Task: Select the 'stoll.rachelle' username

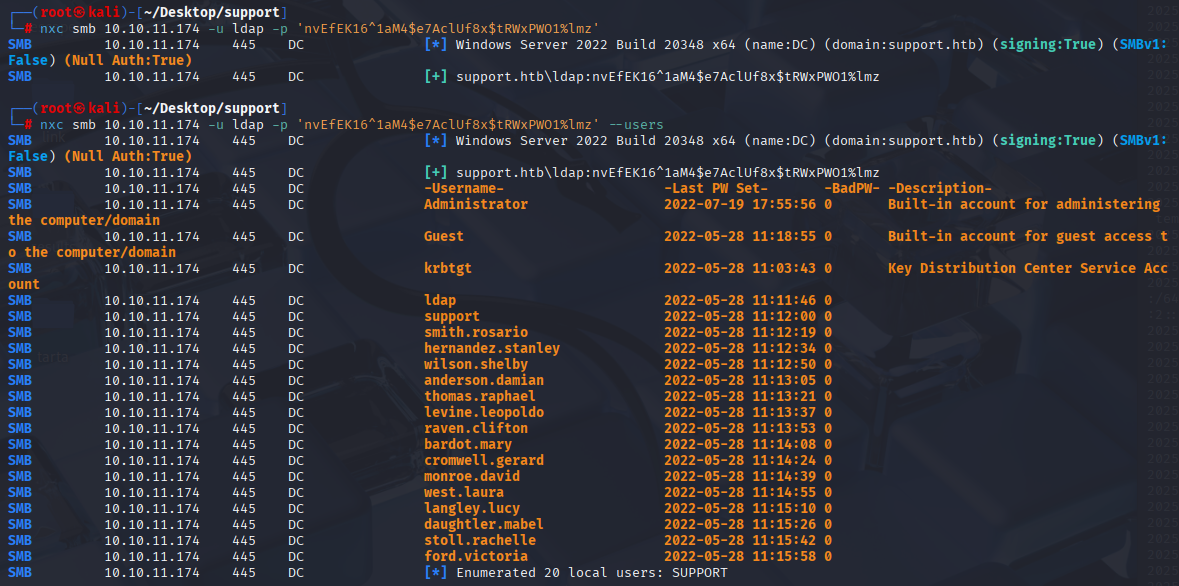Action: point(480,540)
